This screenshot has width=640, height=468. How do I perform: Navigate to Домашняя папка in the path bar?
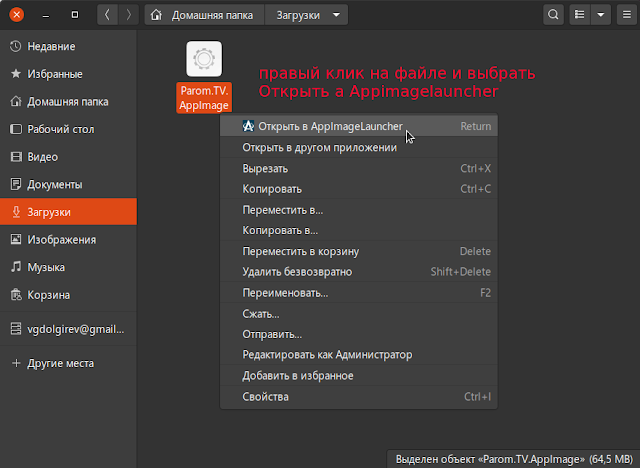[204, 15]
